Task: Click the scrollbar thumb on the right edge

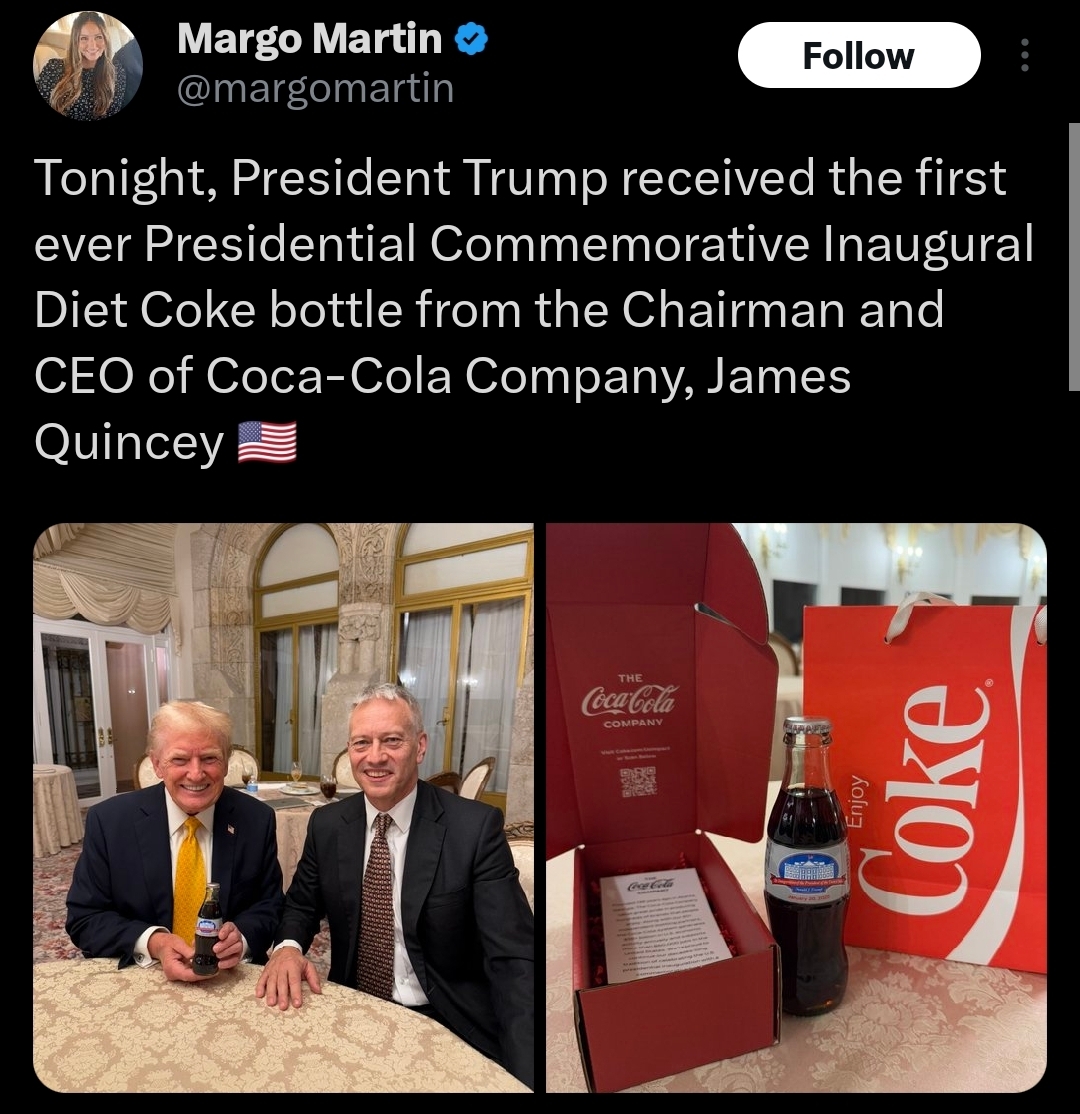Action: (x=1074, y=256)
